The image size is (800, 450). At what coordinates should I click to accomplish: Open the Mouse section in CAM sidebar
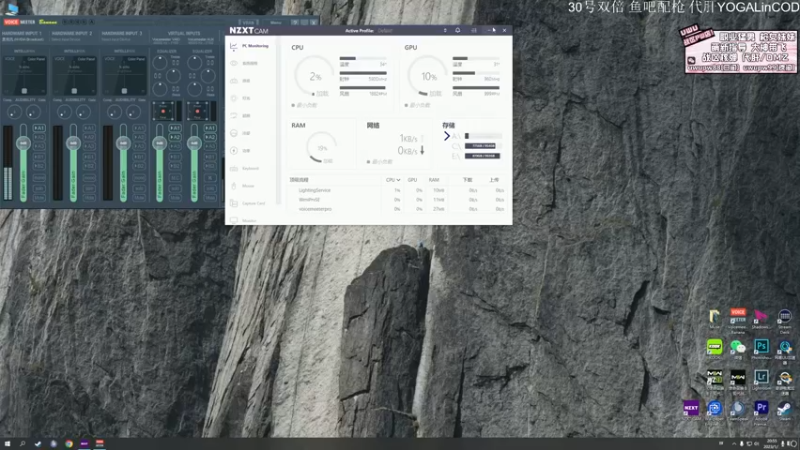click(243, 186)
